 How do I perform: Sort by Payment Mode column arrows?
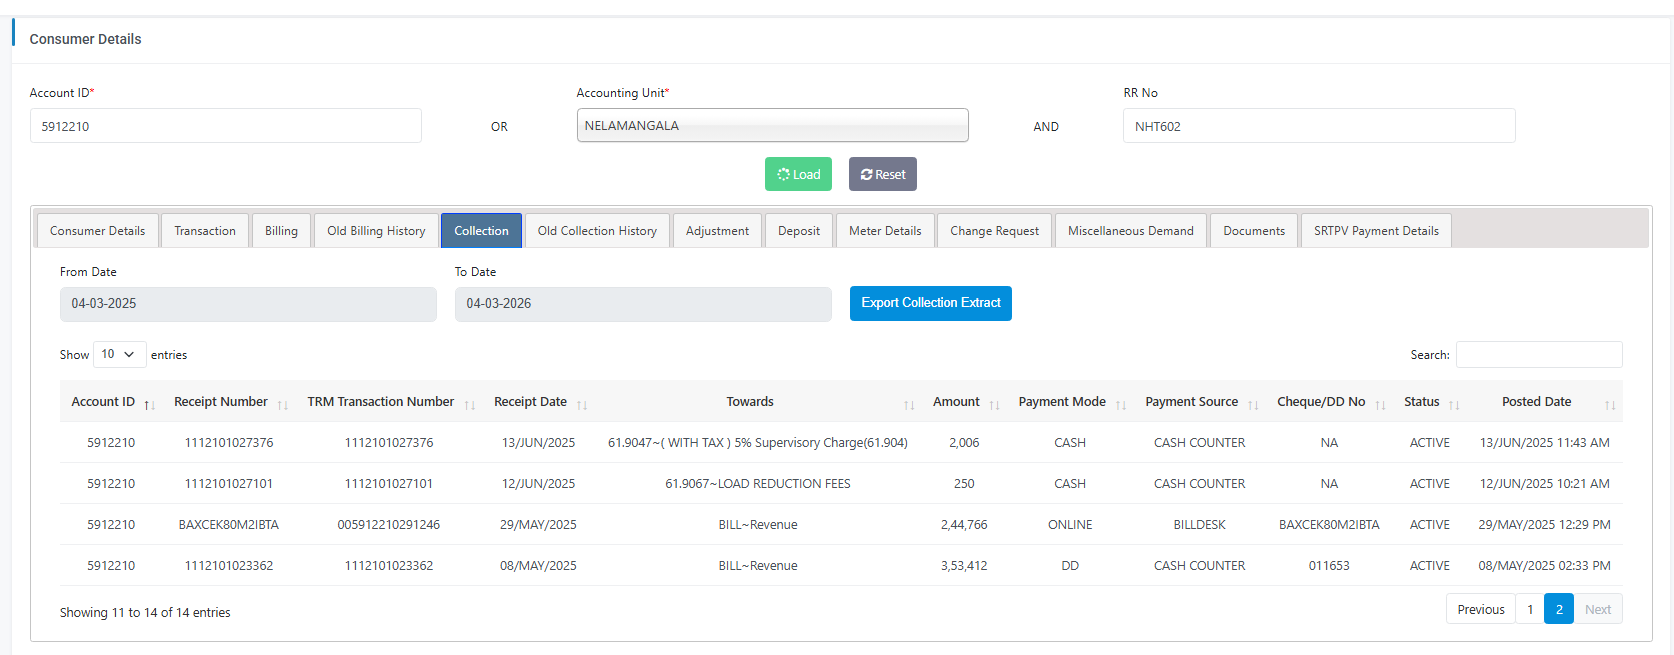tap(1120, 405)
